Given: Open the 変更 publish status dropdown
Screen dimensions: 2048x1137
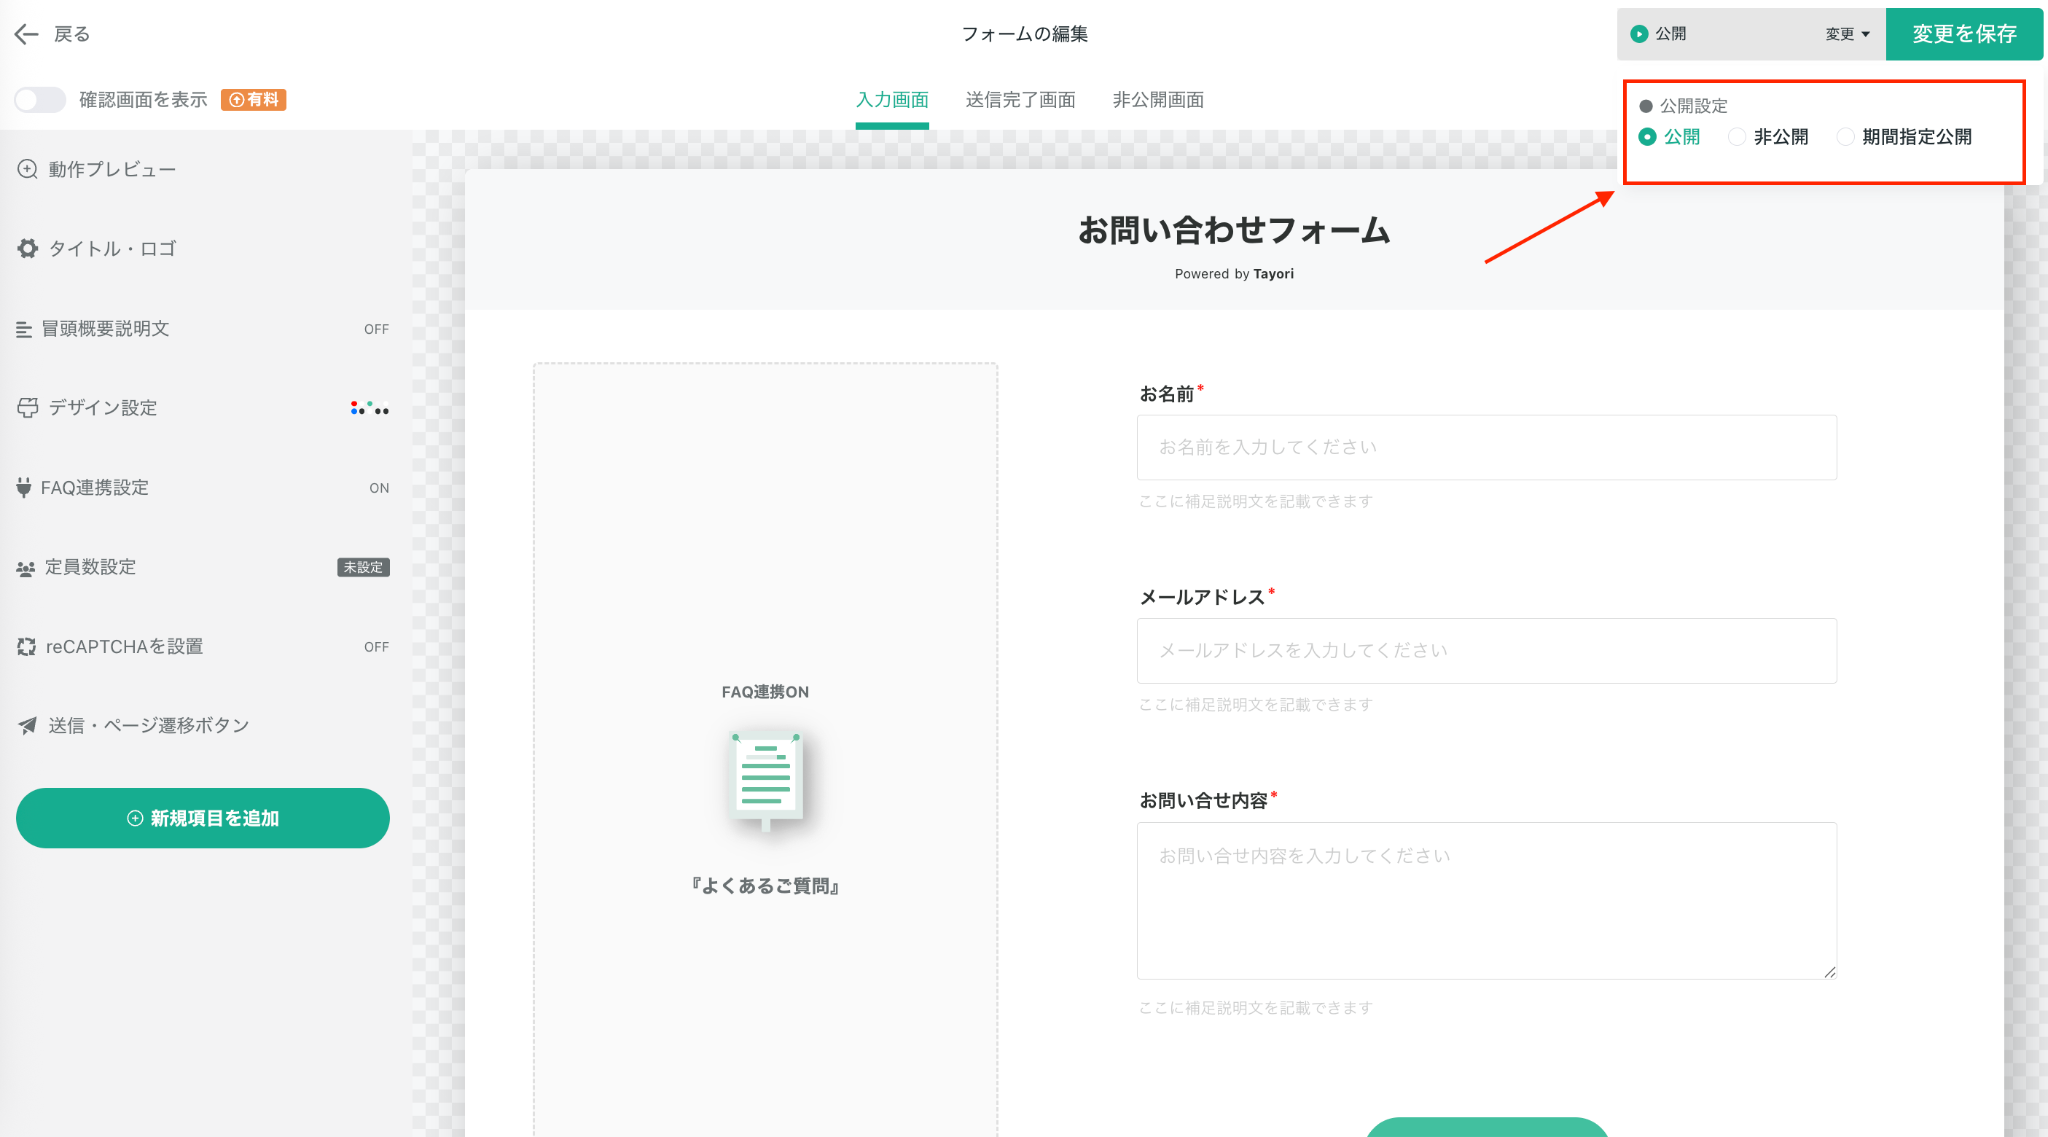Looking at the screenshot, I should tap(1848, 34).
